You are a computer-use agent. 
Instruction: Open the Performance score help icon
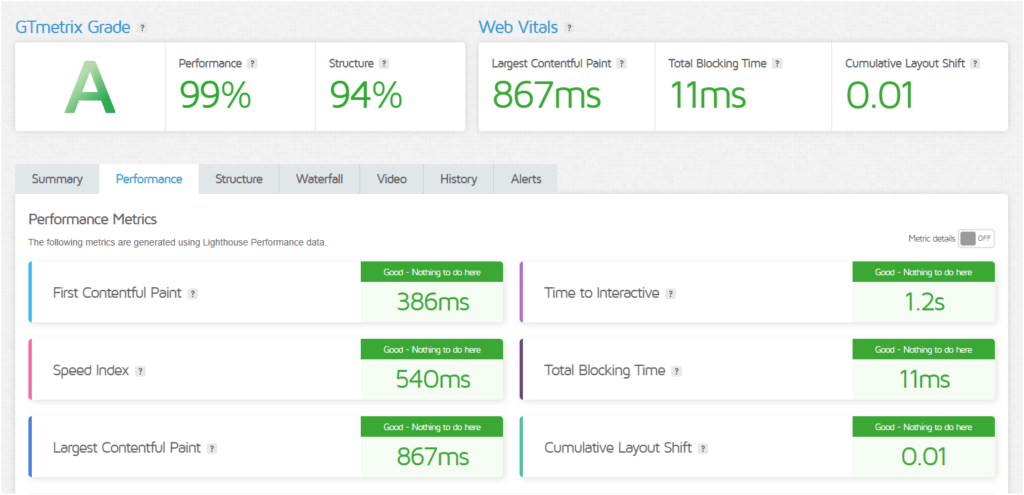(x=252, y=63)
